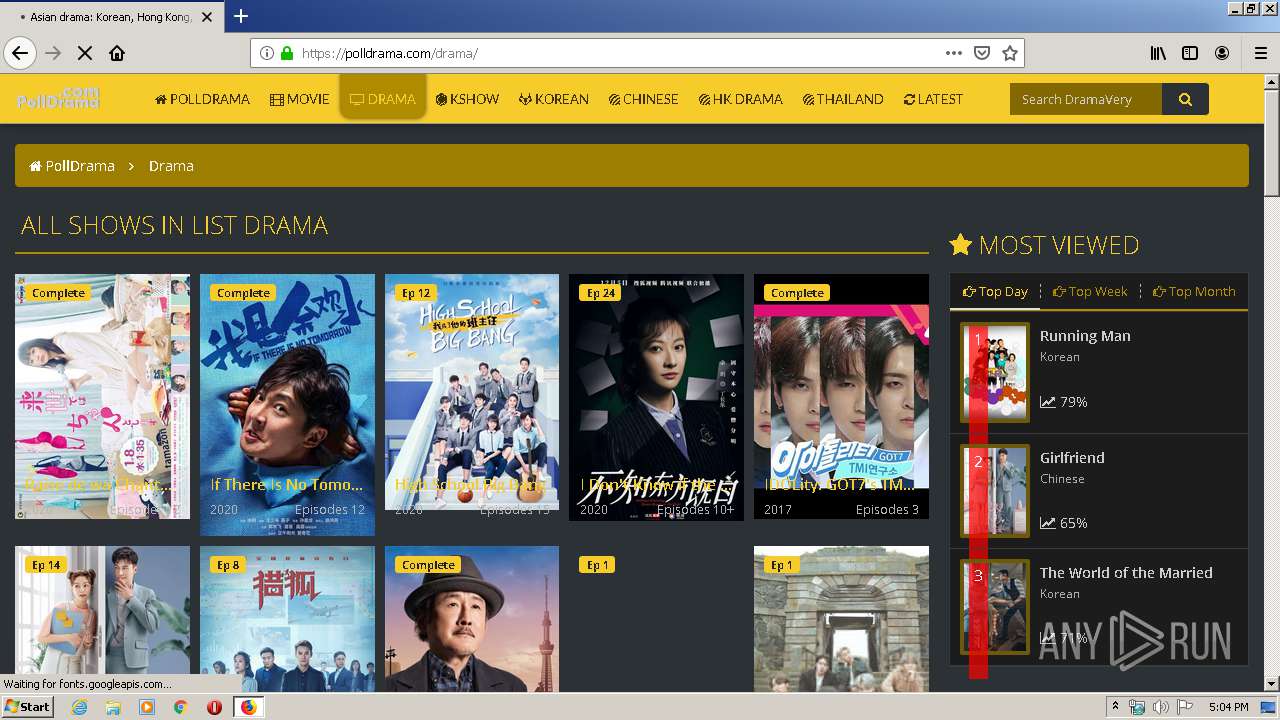Image resolution: width=1280 pixels, height=720 pixels.
Task: Switch to Top Month tab
Action: click(x=1194, y=291)
